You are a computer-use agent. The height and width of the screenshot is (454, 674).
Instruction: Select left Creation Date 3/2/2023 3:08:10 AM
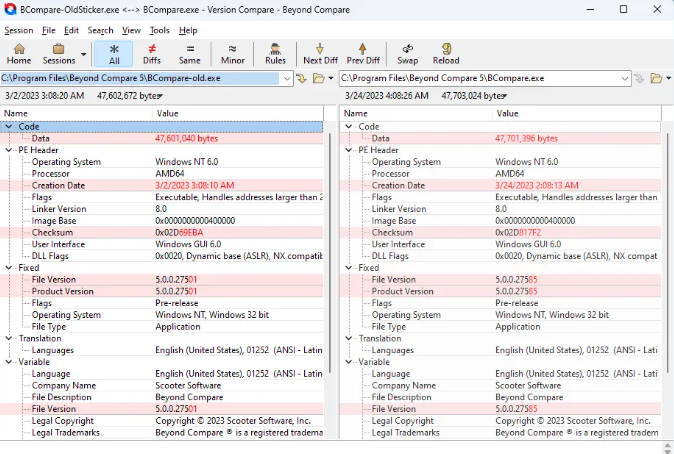click(195, 185)
